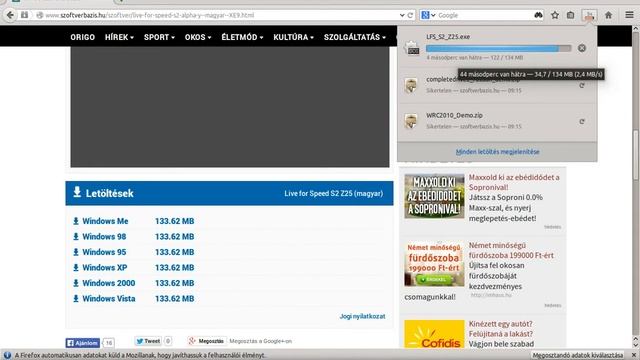This screenshot has height=360, width=640.
Task: Start search with the binoculars icon
Action: coord(538,16)
